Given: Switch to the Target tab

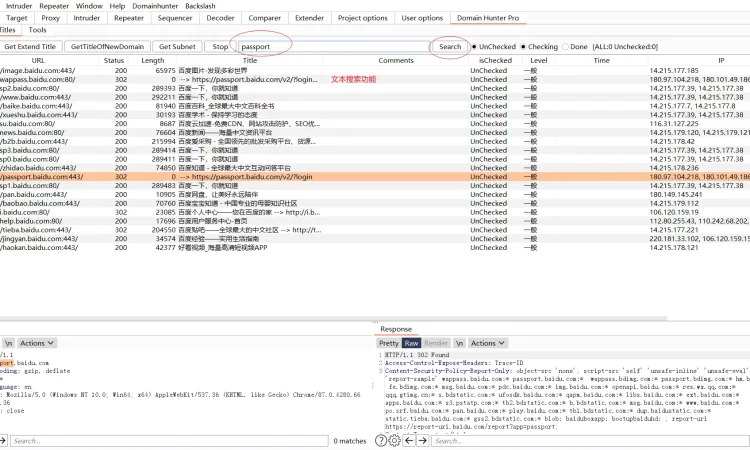Looking at the screenshot, I should [17, 18].
